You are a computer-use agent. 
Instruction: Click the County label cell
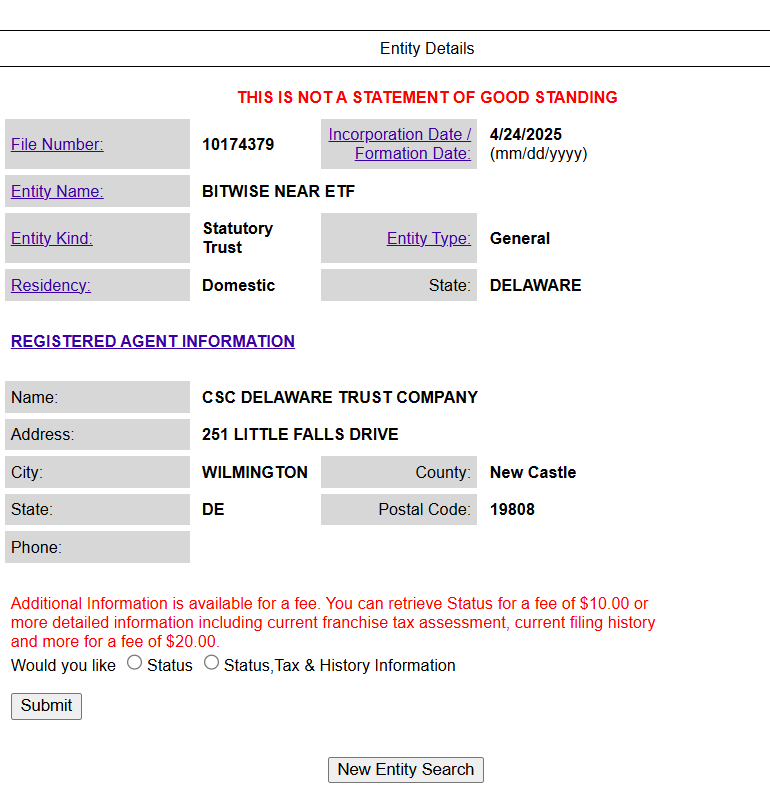(399, 472)
